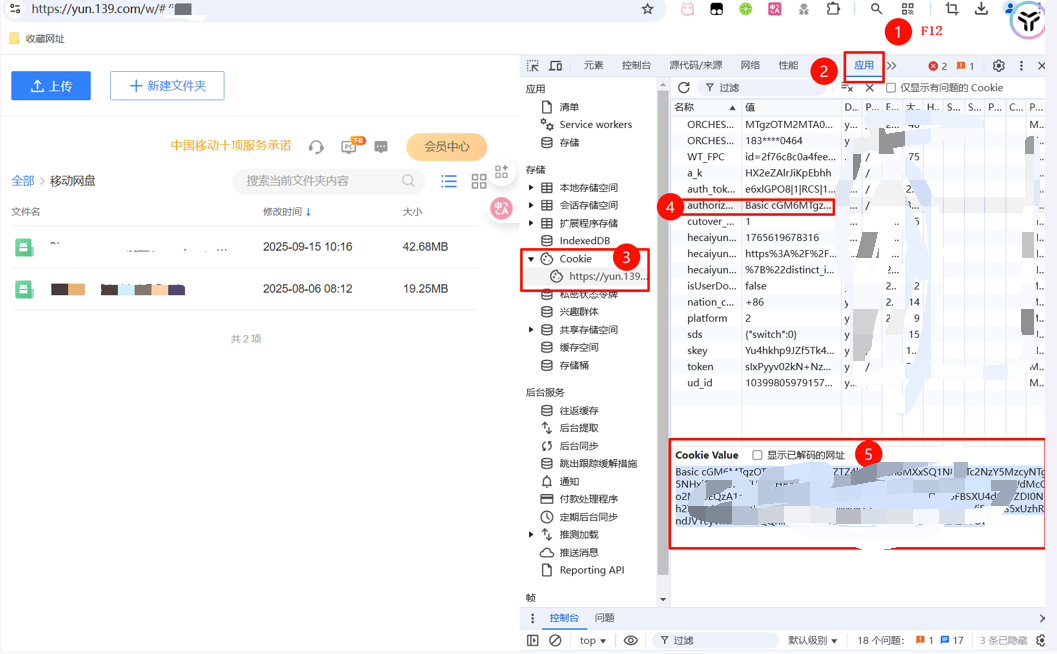The width and height of the screenshot is (1057, 654).
Task: Open the message chat icon
Action: [381, 146]
